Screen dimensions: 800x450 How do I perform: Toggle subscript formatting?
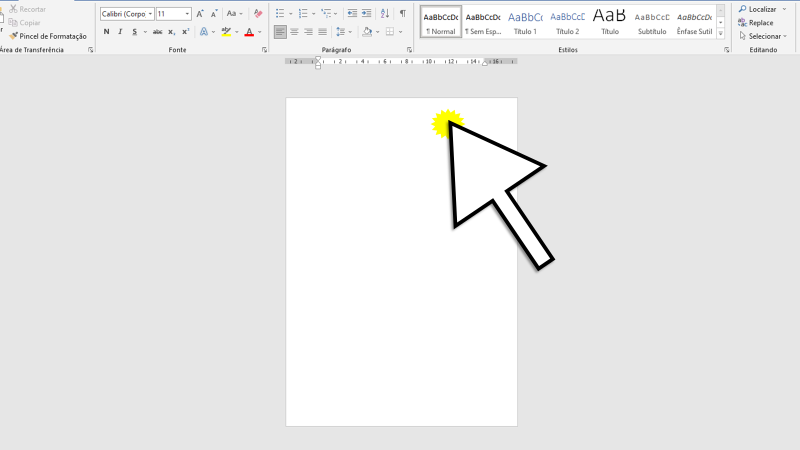click(x=171, y=32)
